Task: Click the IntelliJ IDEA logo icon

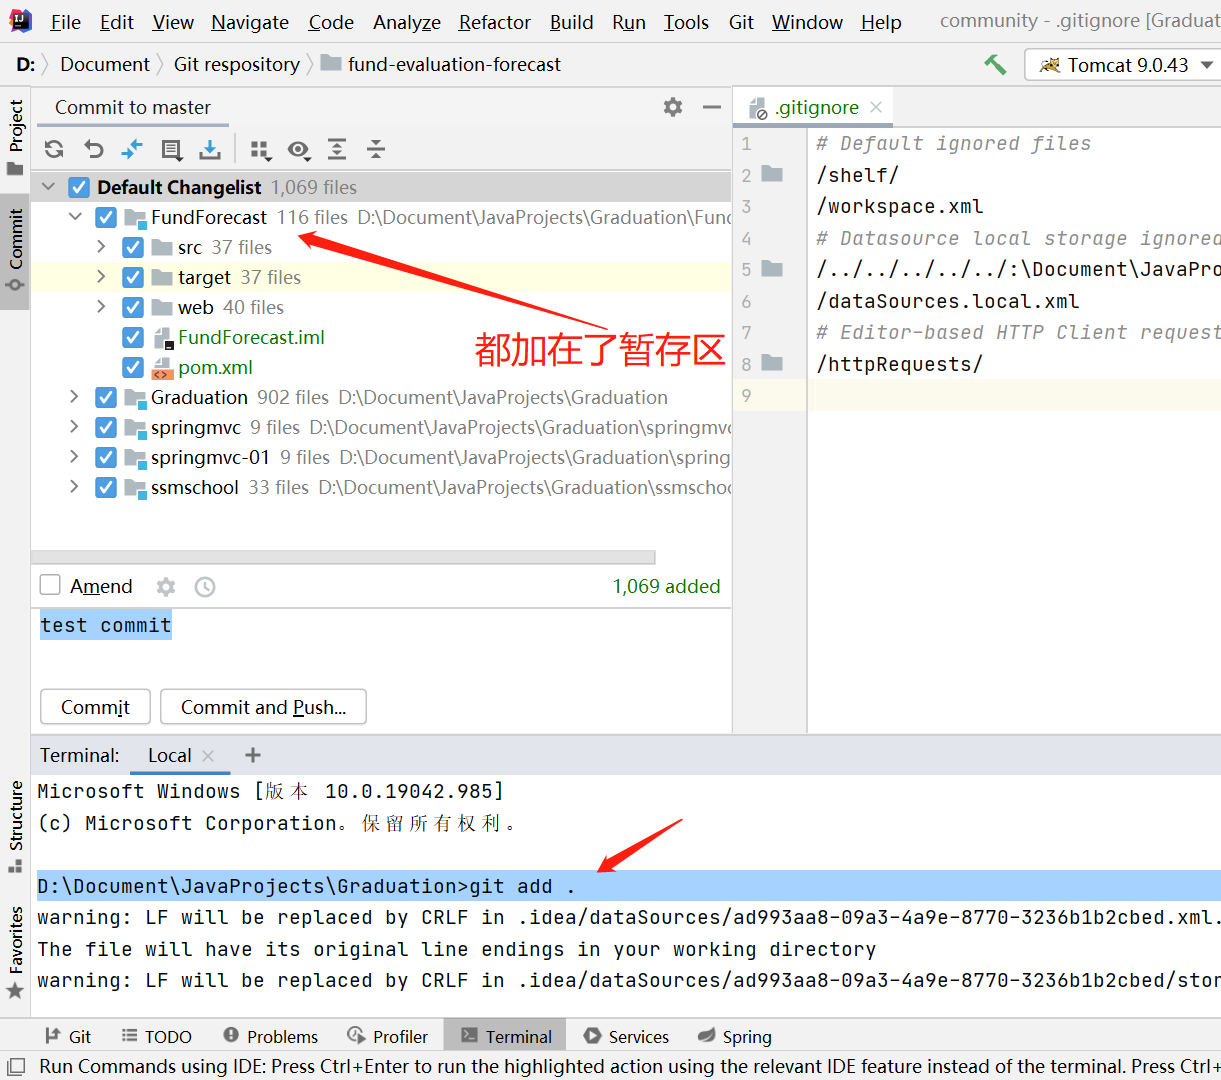Action: (x=20, y=21)
